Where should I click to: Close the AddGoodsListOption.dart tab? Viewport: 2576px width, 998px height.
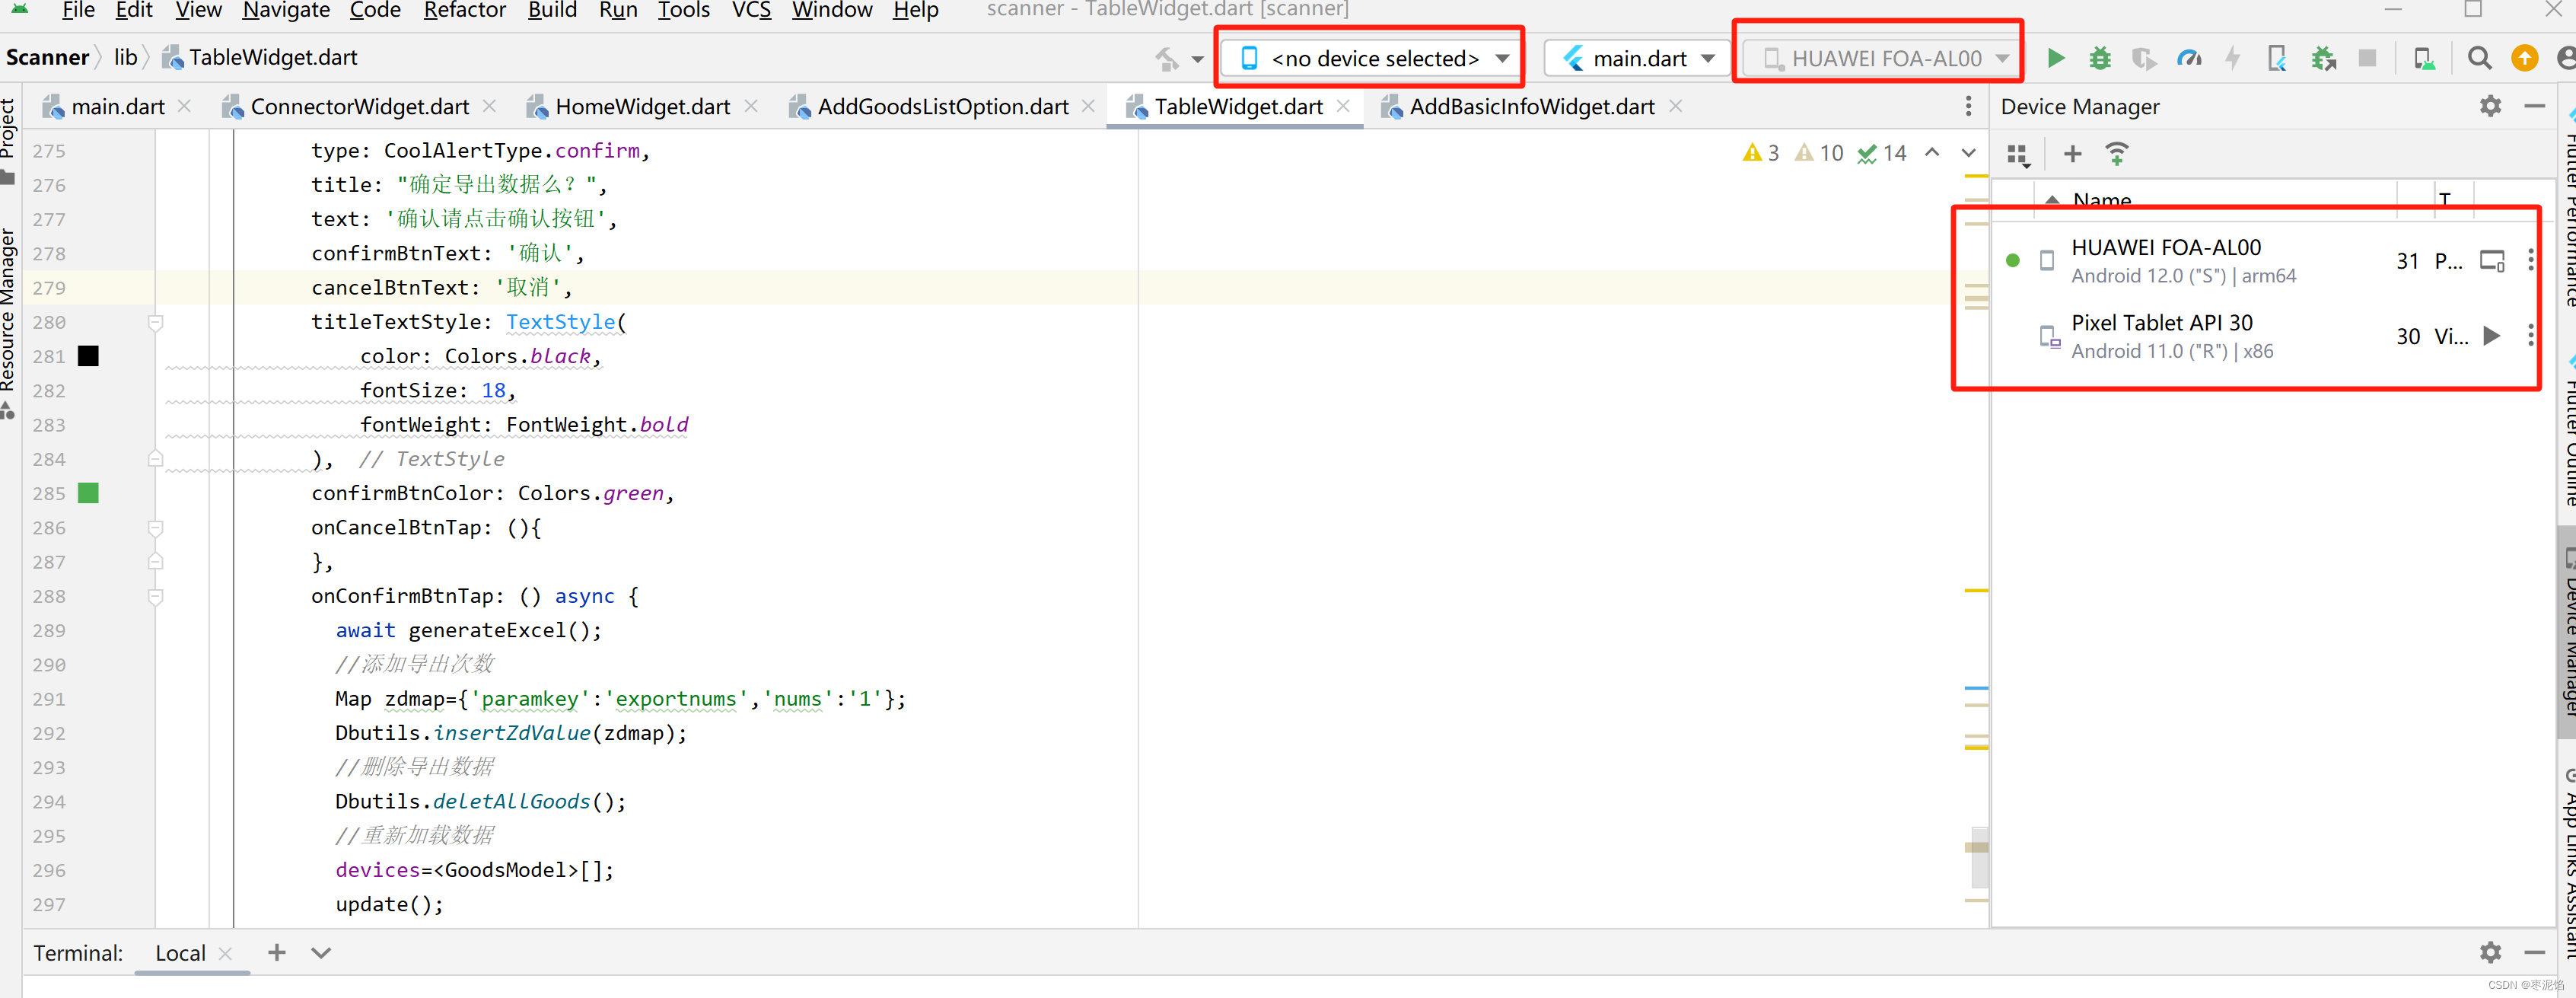point(1088,106)
